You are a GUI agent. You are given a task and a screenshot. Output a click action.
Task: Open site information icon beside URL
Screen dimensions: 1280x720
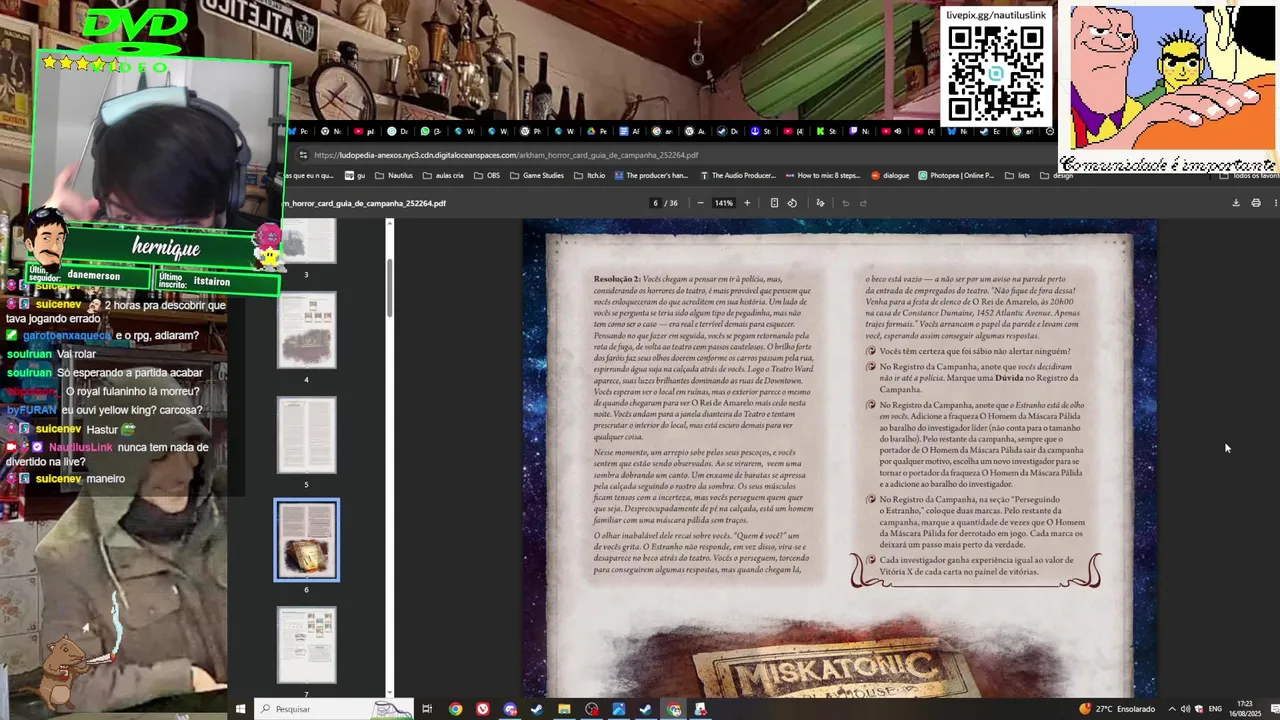coord(303,155)
